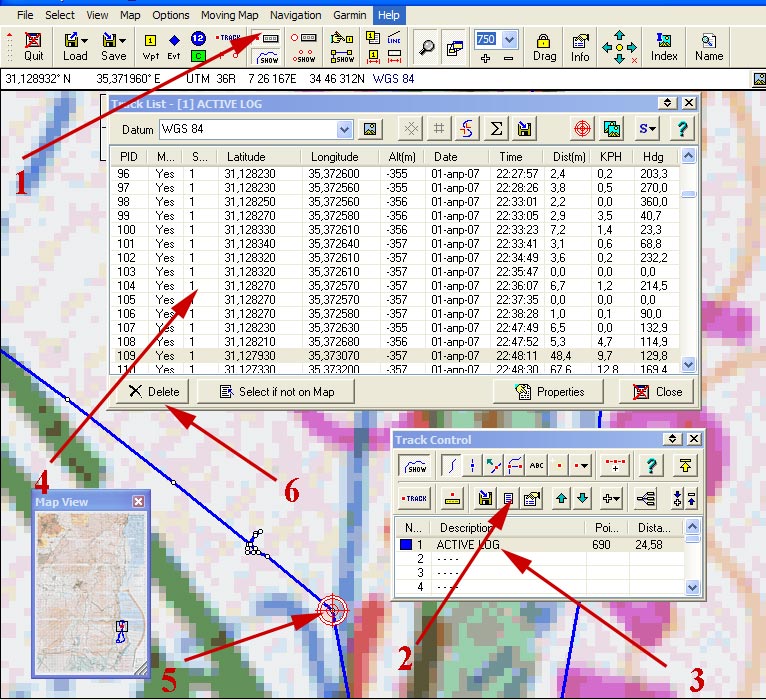Click the Wpt position waypoint tool
766x700 pixels.
(x=150, y=47)
